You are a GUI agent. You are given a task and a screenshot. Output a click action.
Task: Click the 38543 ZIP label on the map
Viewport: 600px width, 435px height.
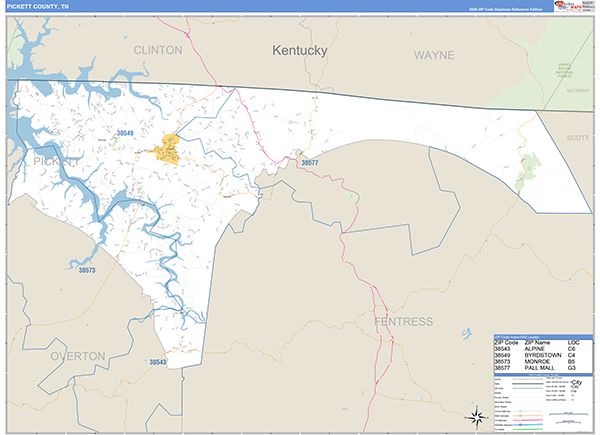(x=158, y=362)
